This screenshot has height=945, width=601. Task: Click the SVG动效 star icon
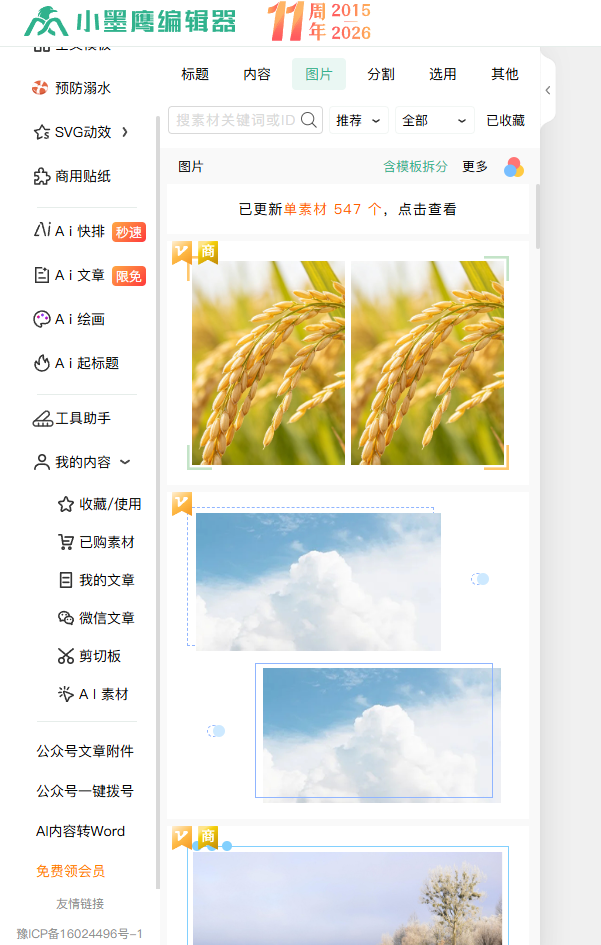pyautogui.click(x=42, y=132)
